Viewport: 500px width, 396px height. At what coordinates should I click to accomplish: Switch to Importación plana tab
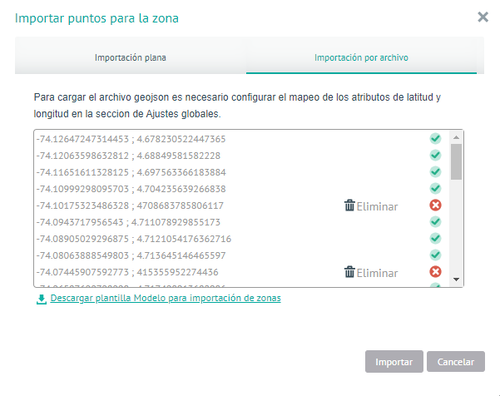coord(130,58)
